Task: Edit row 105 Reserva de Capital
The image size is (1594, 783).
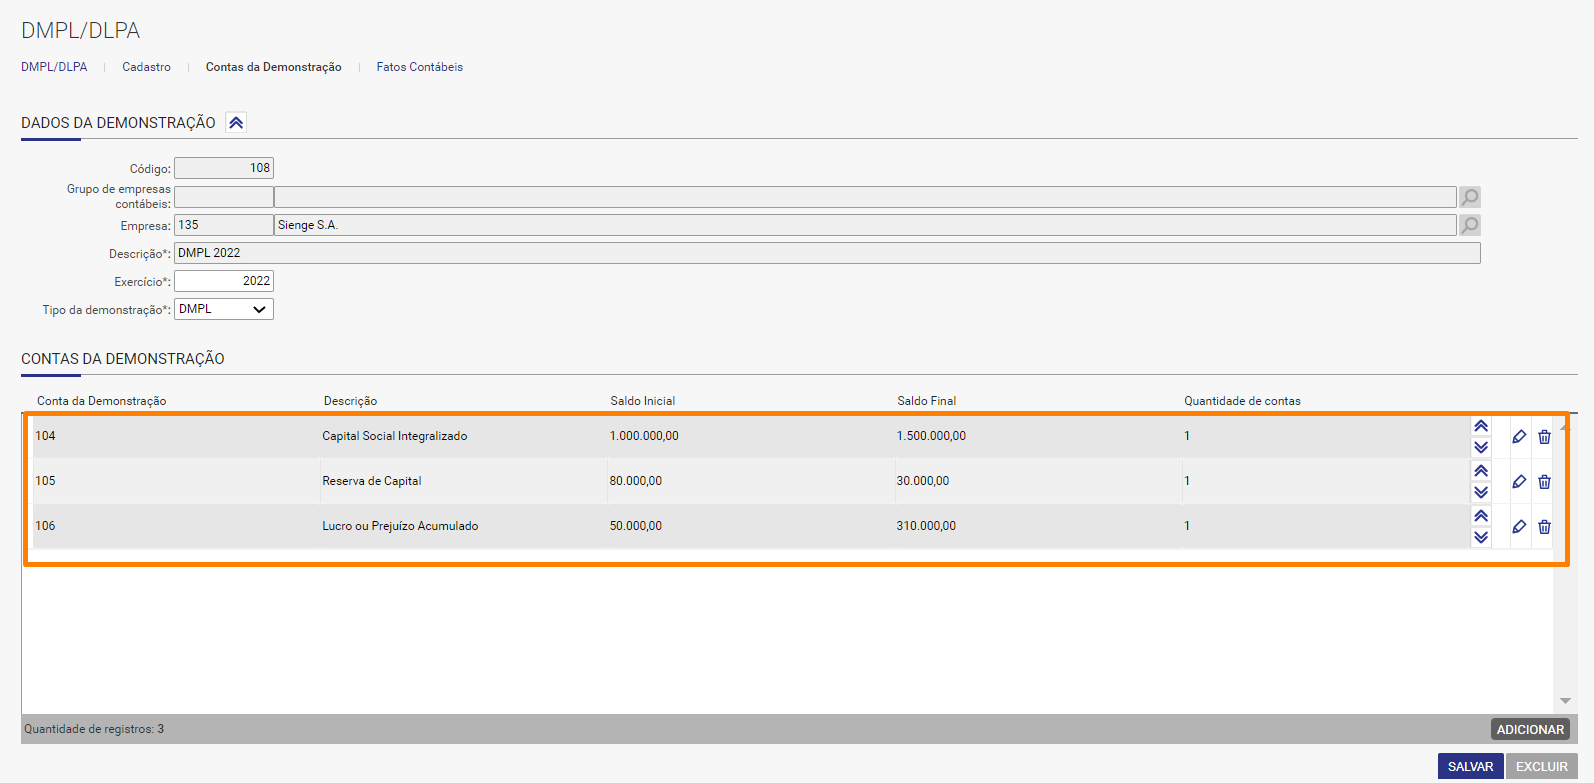Action: [1519, 481]
